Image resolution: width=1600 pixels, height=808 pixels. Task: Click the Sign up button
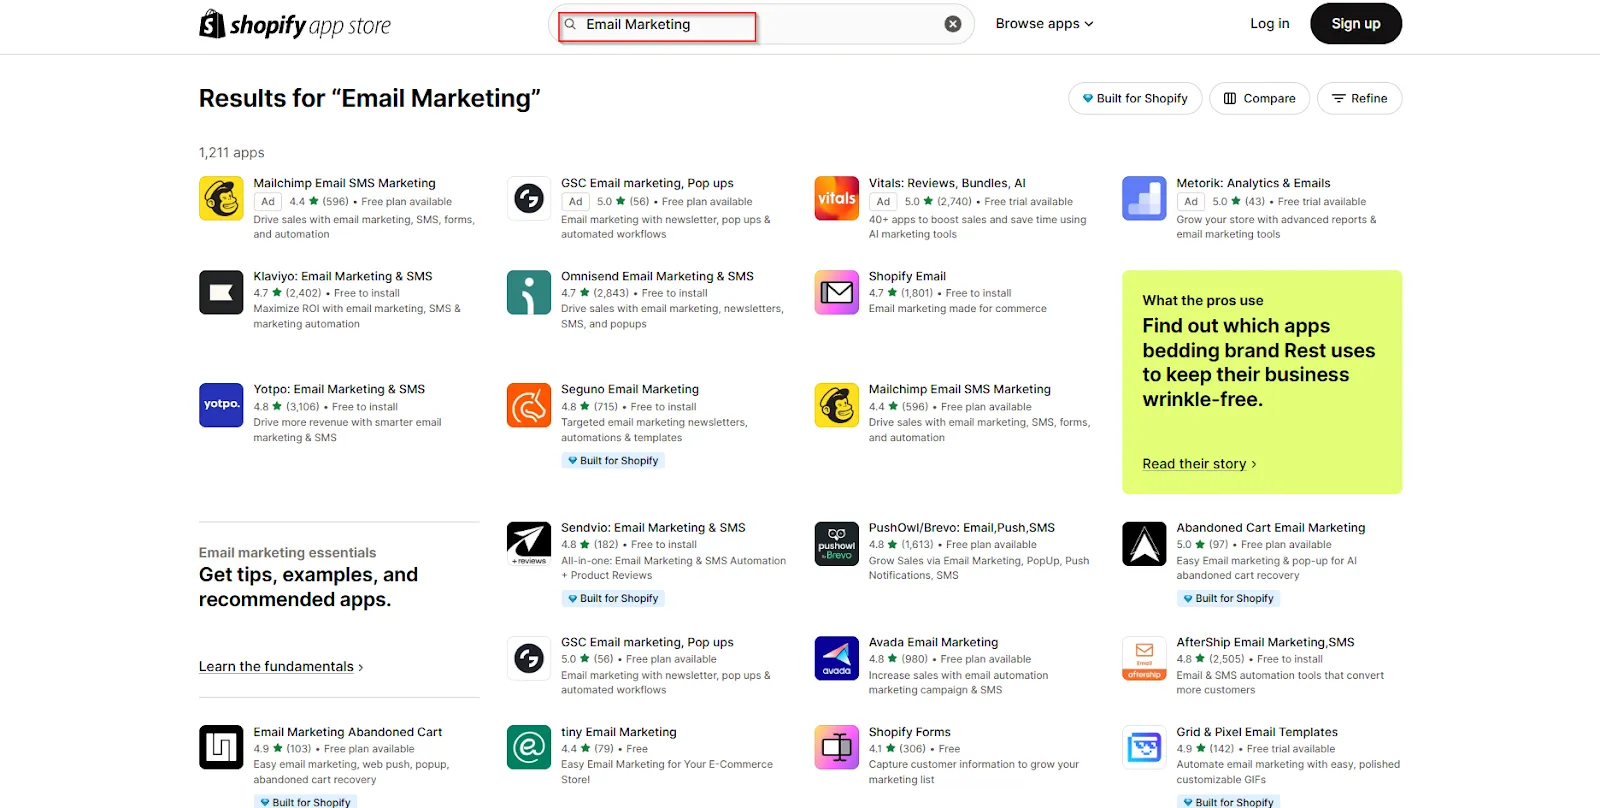(x=1355, y=24)
